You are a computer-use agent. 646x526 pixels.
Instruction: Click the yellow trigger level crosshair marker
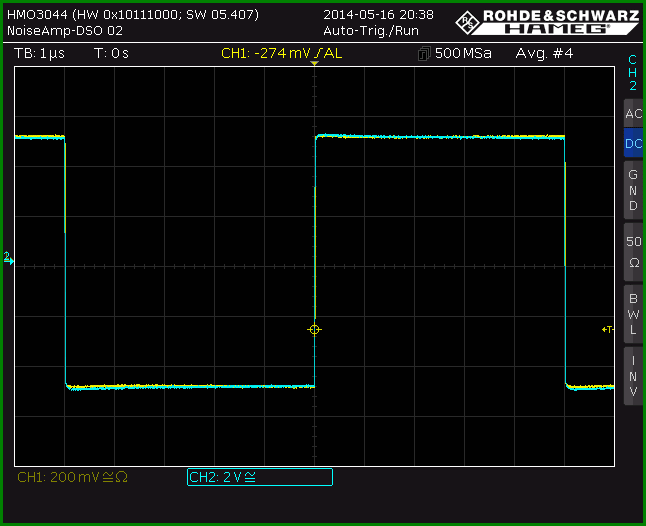314,330
